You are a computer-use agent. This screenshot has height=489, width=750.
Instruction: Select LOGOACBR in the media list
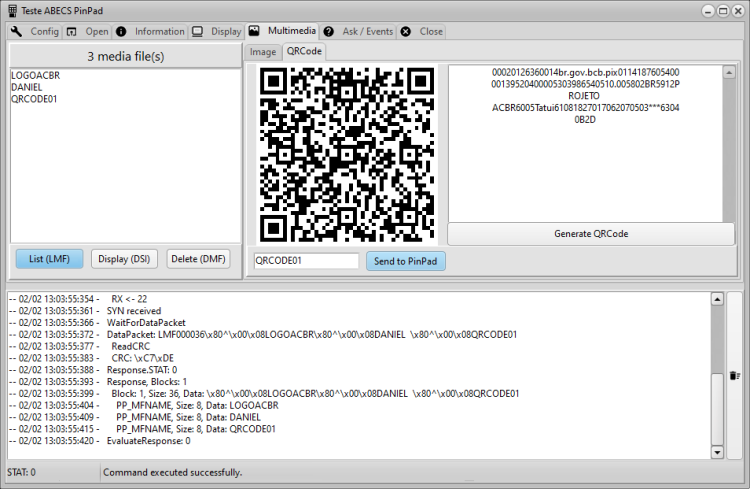pyautogui.click(x=35, y=76)
